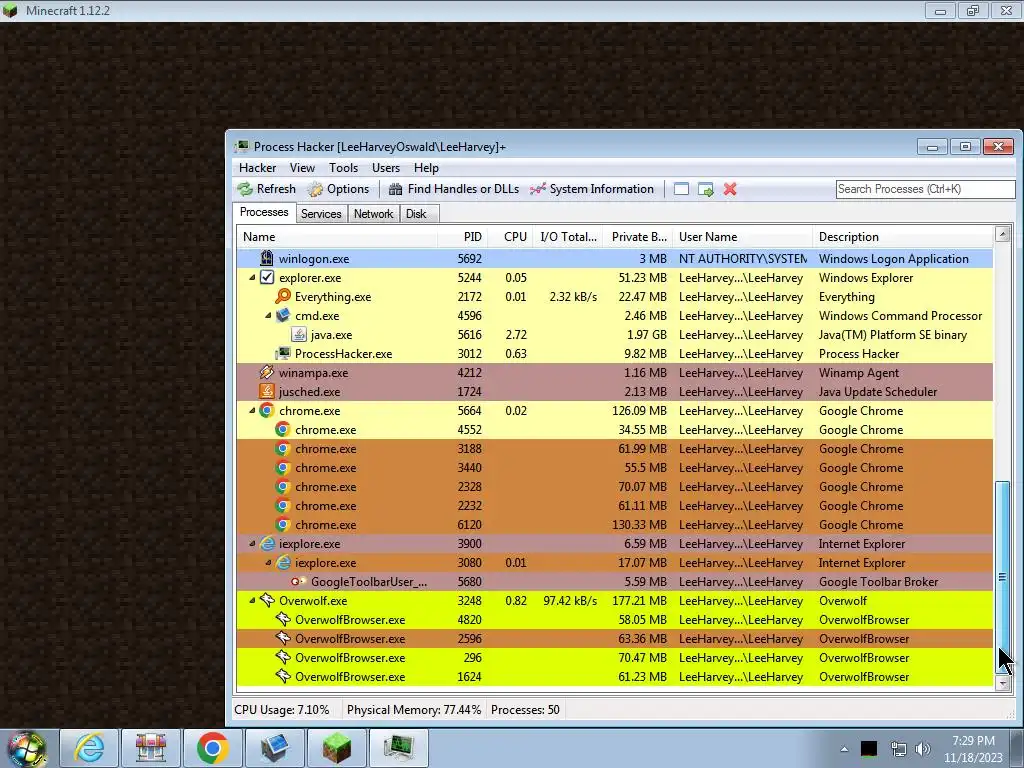This screenshot has height=768, width=1024.
Task: Click the Everything.exe magnifier icon
Action: pyautogui.click(x=283, y=296)
